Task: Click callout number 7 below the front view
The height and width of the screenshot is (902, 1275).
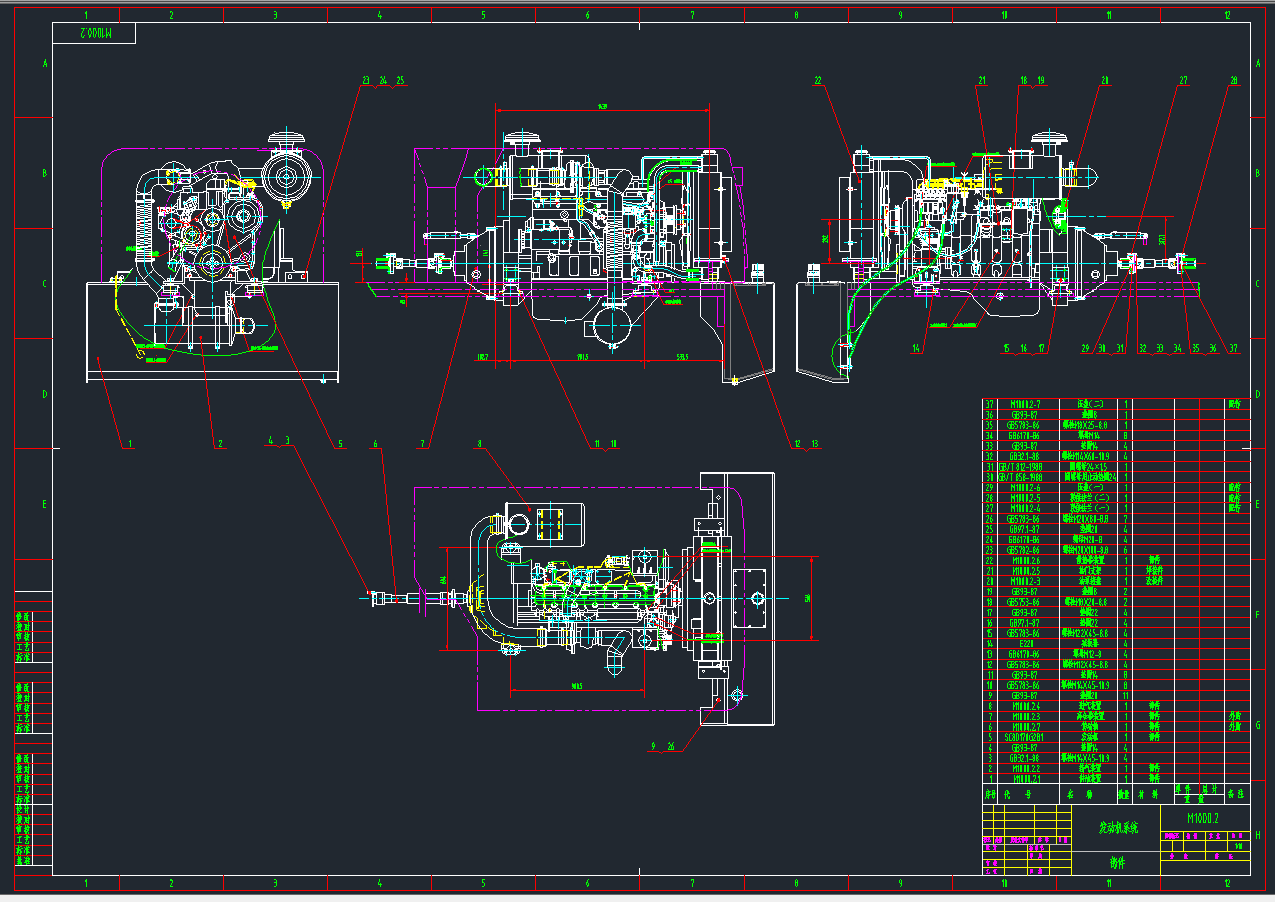Action: point(423,442)
